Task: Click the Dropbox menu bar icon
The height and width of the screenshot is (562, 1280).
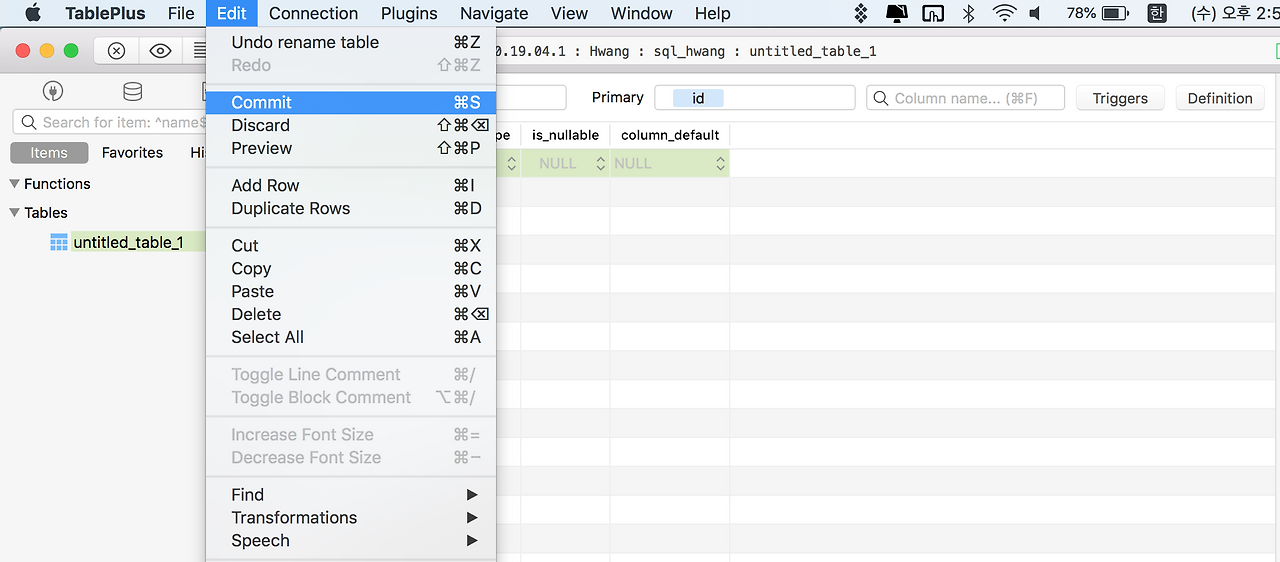Action: [x=861, y=13]
